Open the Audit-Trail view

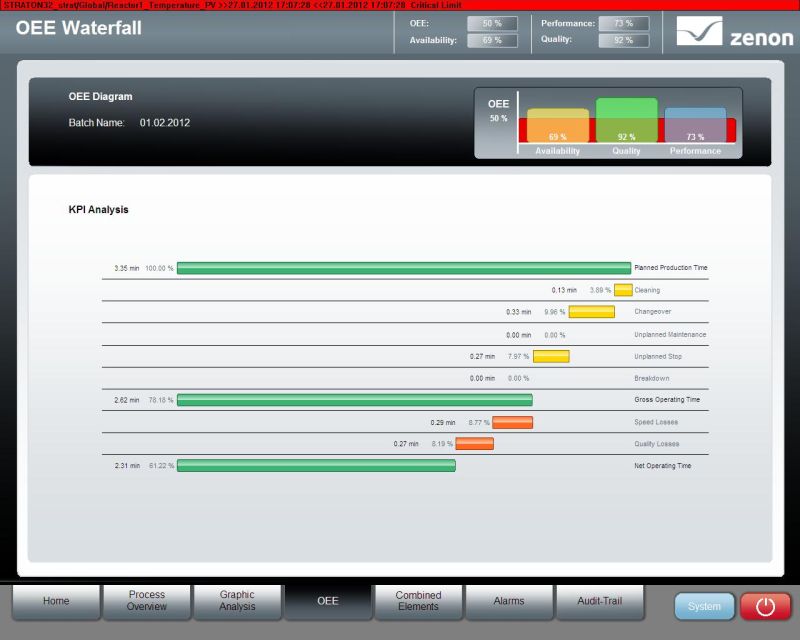(600, 601)
